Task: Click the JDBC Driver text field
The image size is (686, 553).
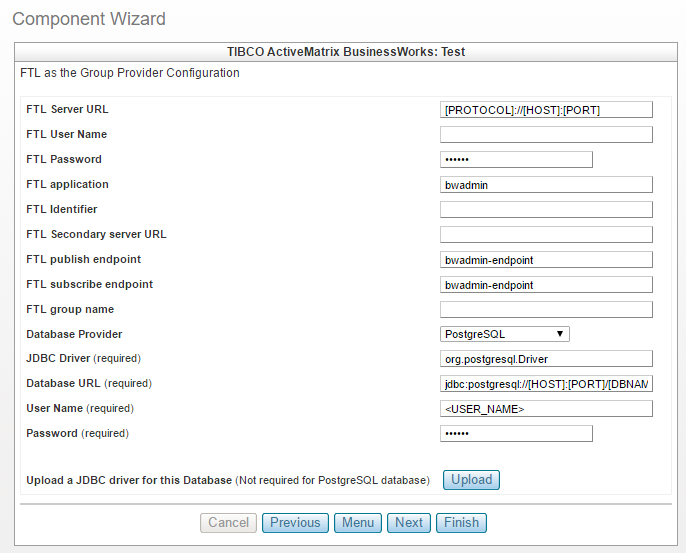Action: tap(546, 359)
